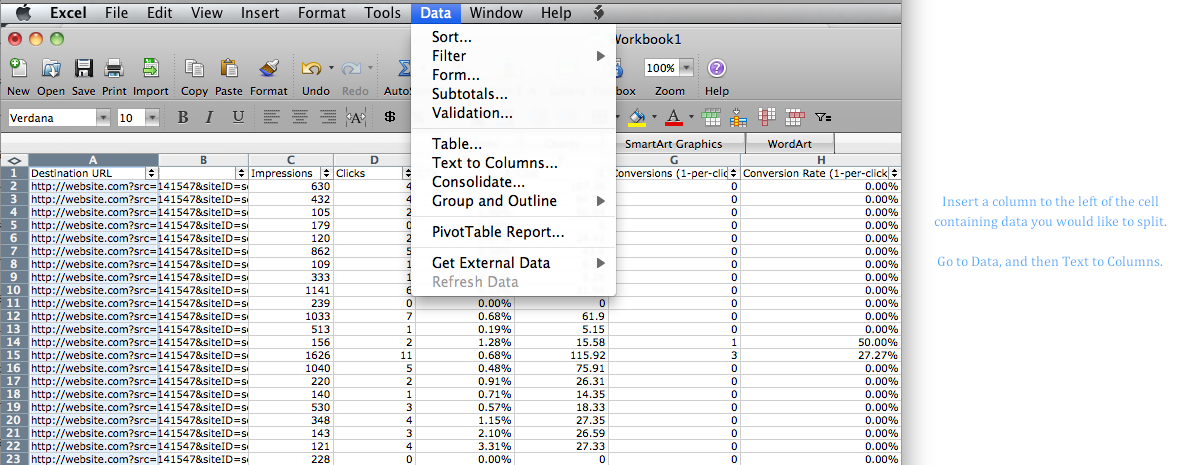Click the AutoSum sigma icon
Viewport: 1190px width, 465px height.
pyautogui.click(x=403, y=69)
